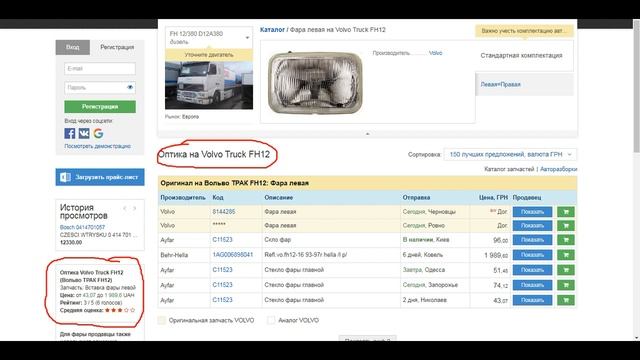This screenshot has height=360, width=640.
Task: Open the Каталог breadcrumb link
Action: tap(272, 29)
